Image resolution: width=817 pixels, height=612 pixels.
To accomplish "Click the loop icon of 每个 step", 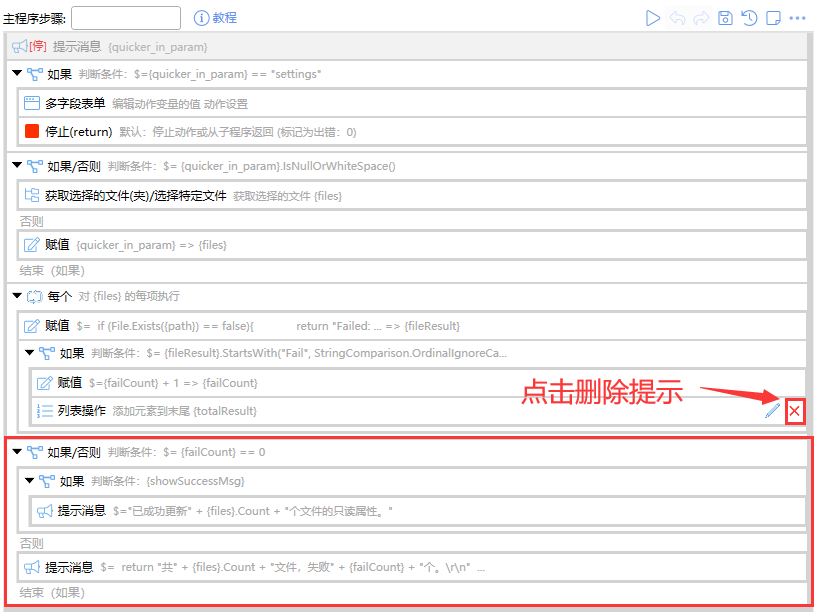I will tap(35, 296).
